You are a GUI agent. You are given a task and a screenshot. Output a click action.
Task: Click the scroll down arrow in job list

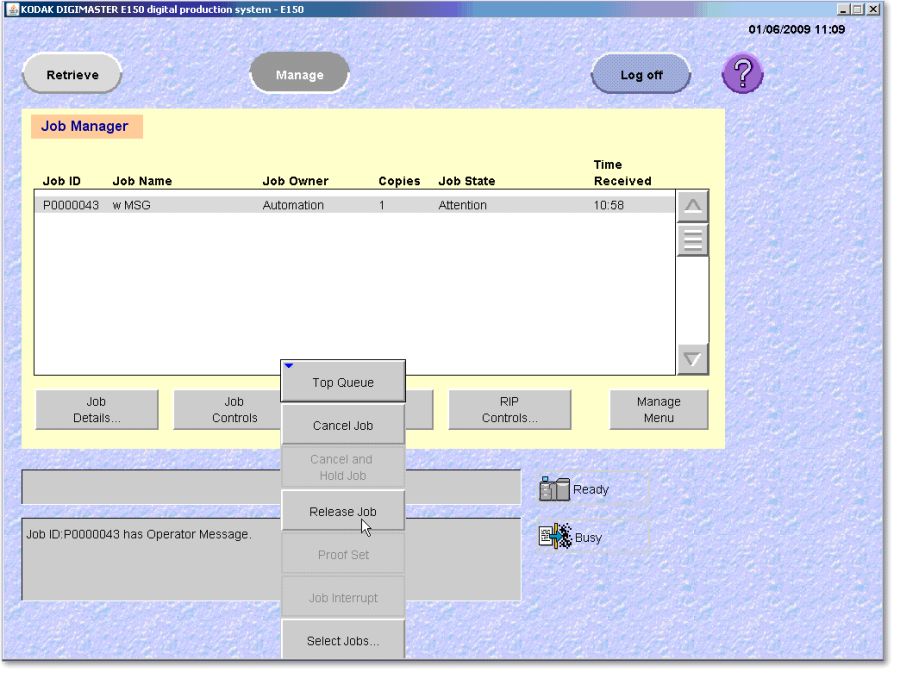pyautogui.click(x=692, y=358)
